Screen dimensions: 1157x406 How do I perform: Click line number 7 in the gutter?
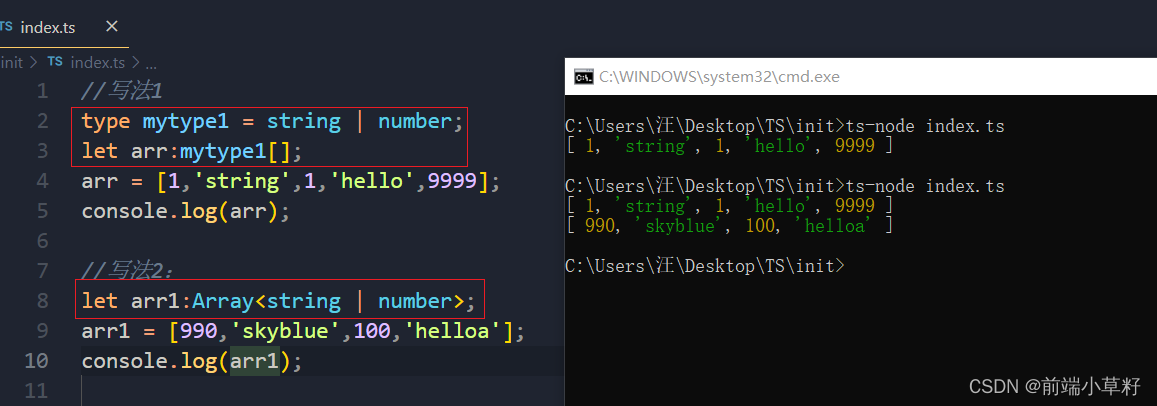[x=41, y=271]
